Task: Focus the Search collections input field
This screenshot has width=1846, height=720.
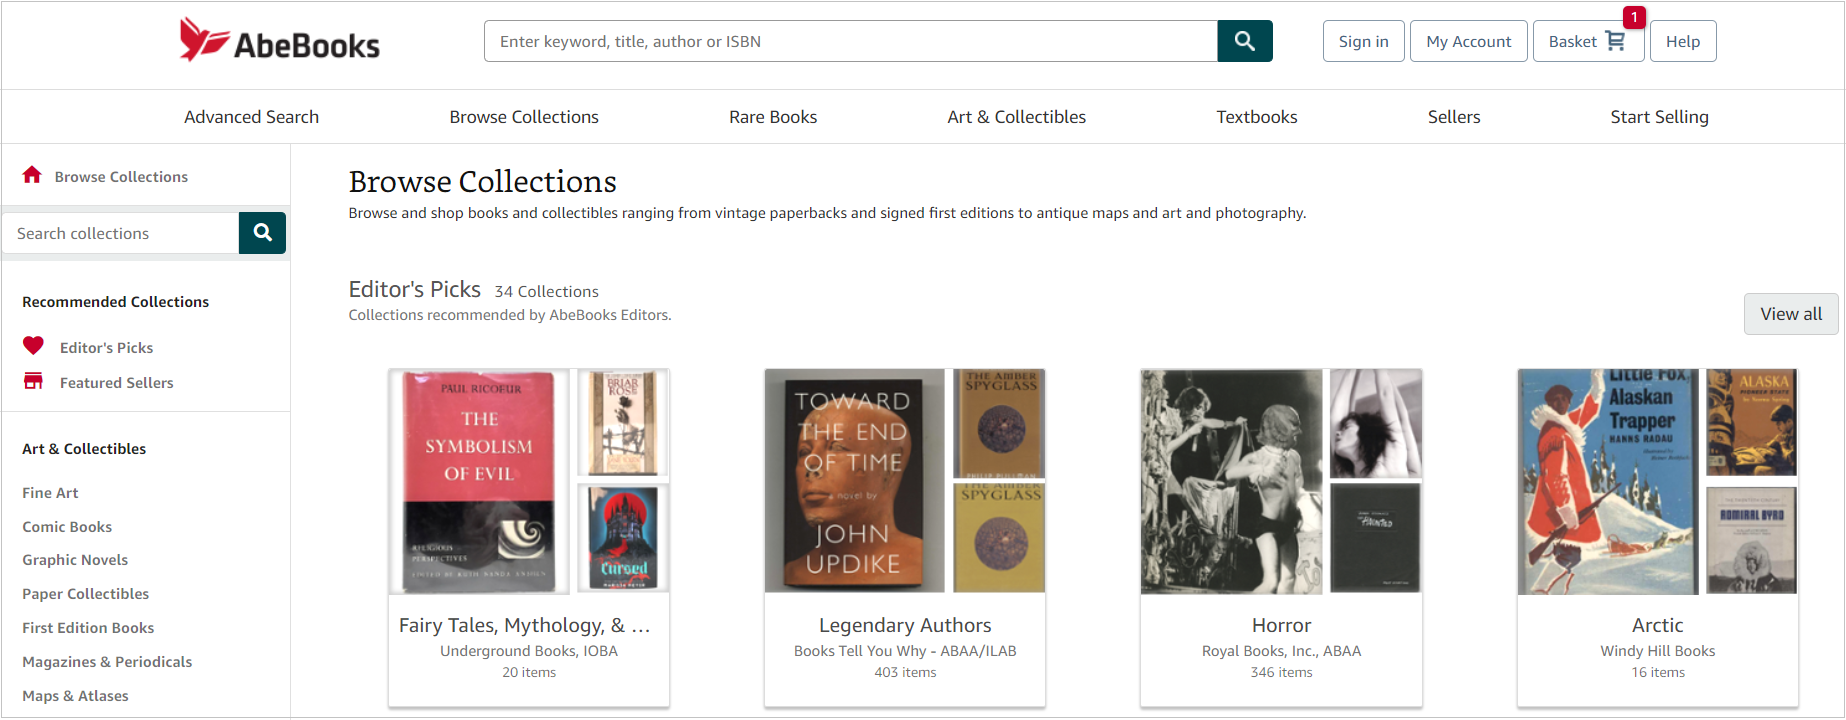Action: coord(121,233)
